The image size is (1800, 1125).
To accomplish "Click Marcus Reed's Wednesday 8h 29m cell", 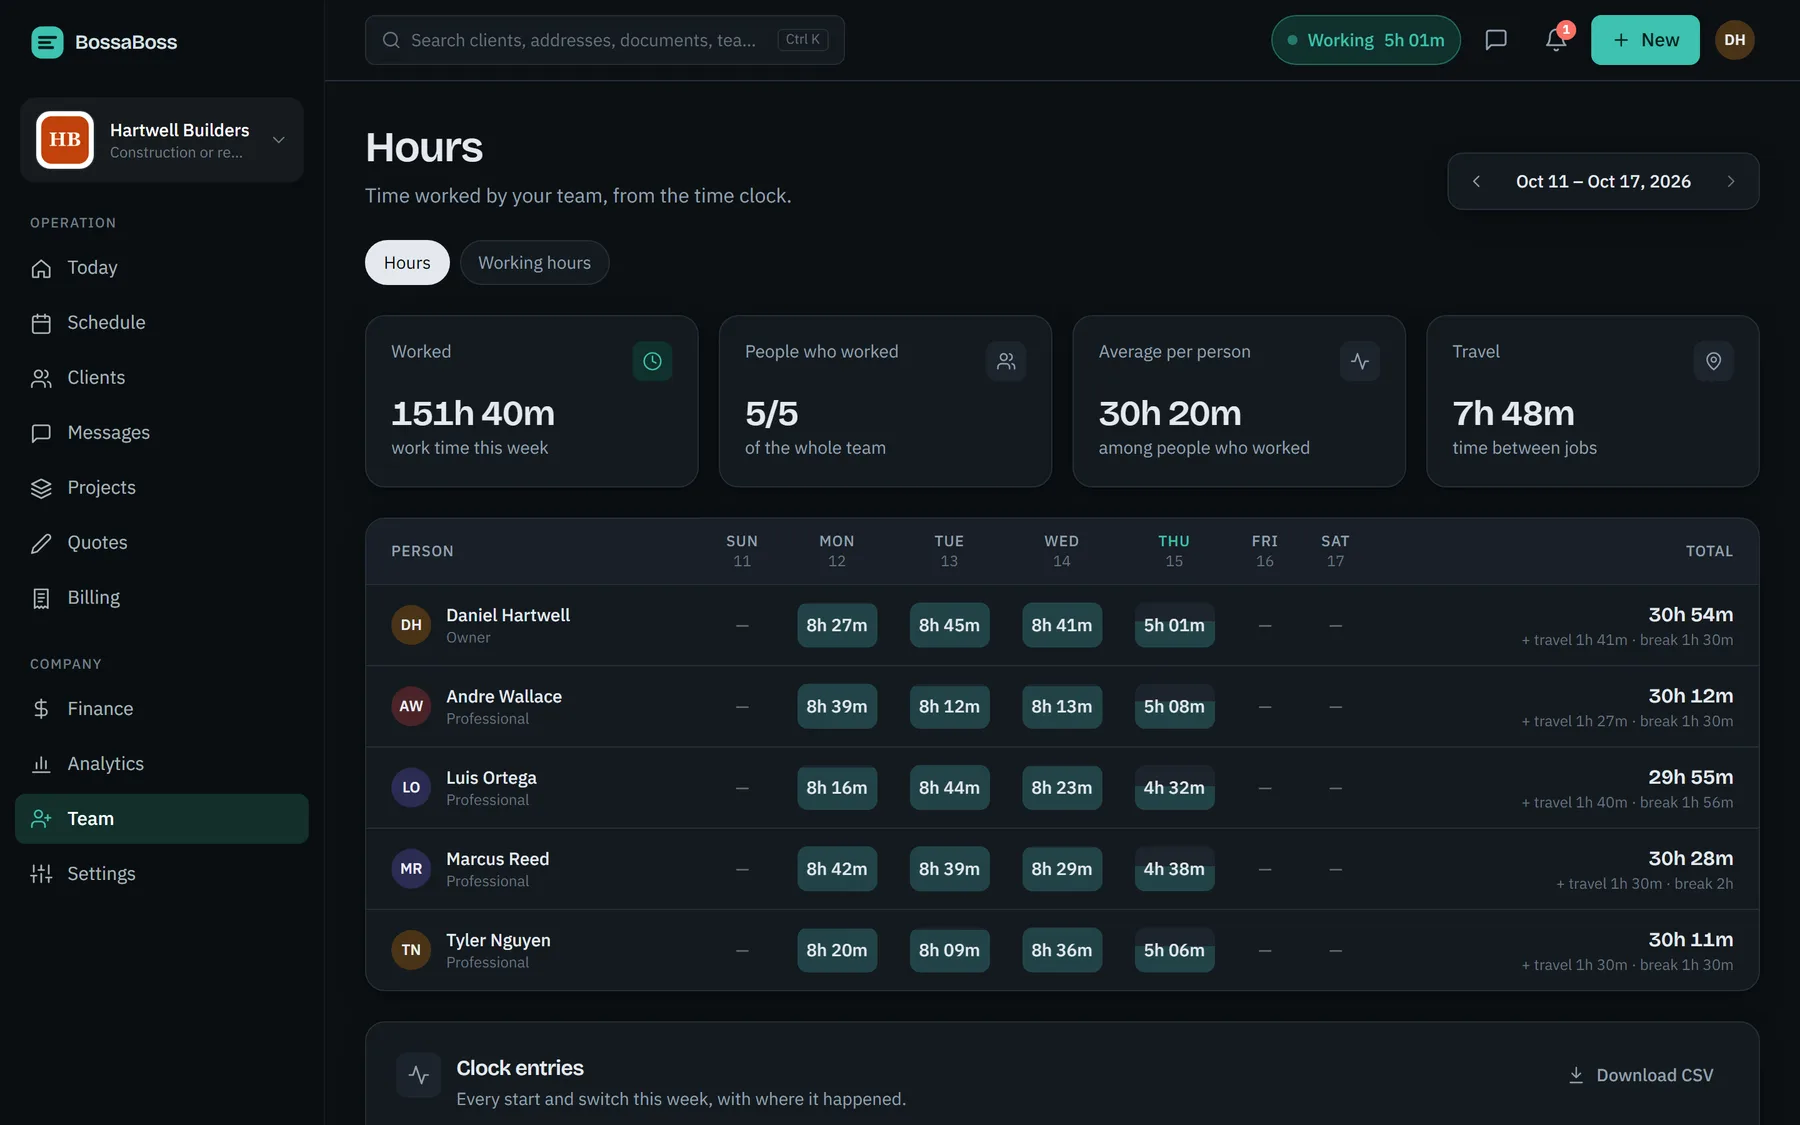I will tap(1062, 868).
